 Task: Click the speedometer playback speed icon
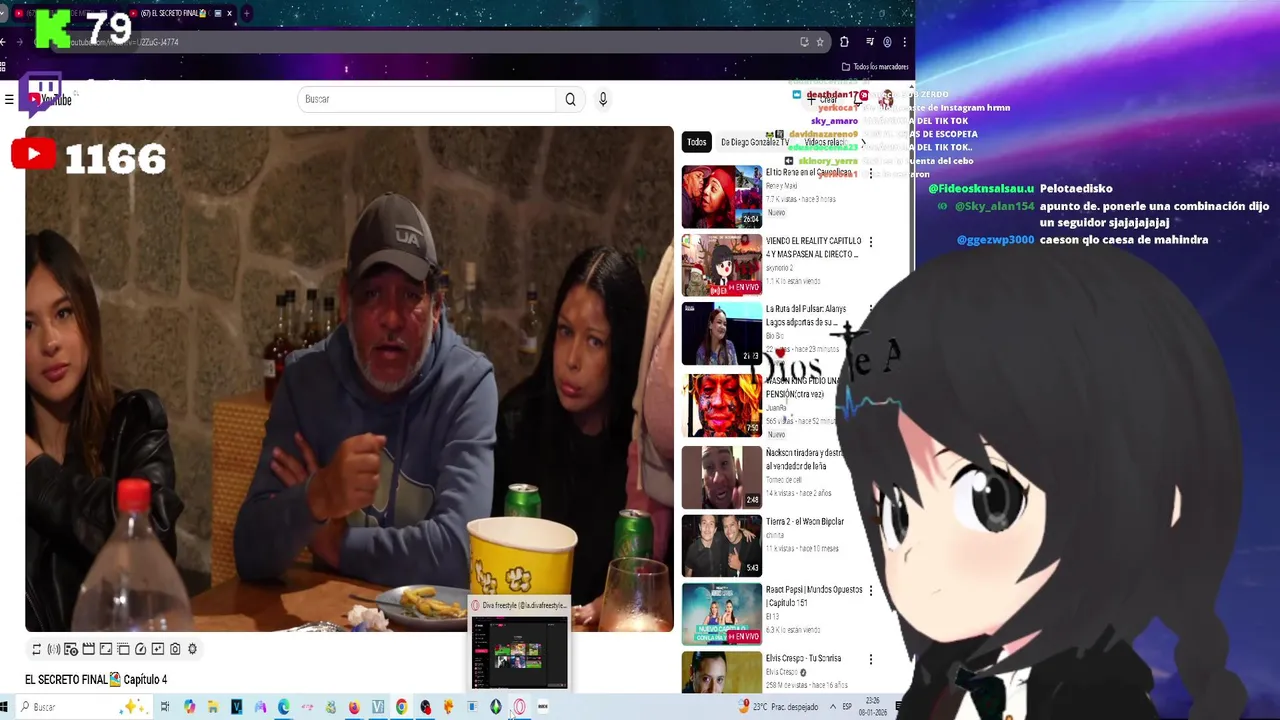pos(141,649)
